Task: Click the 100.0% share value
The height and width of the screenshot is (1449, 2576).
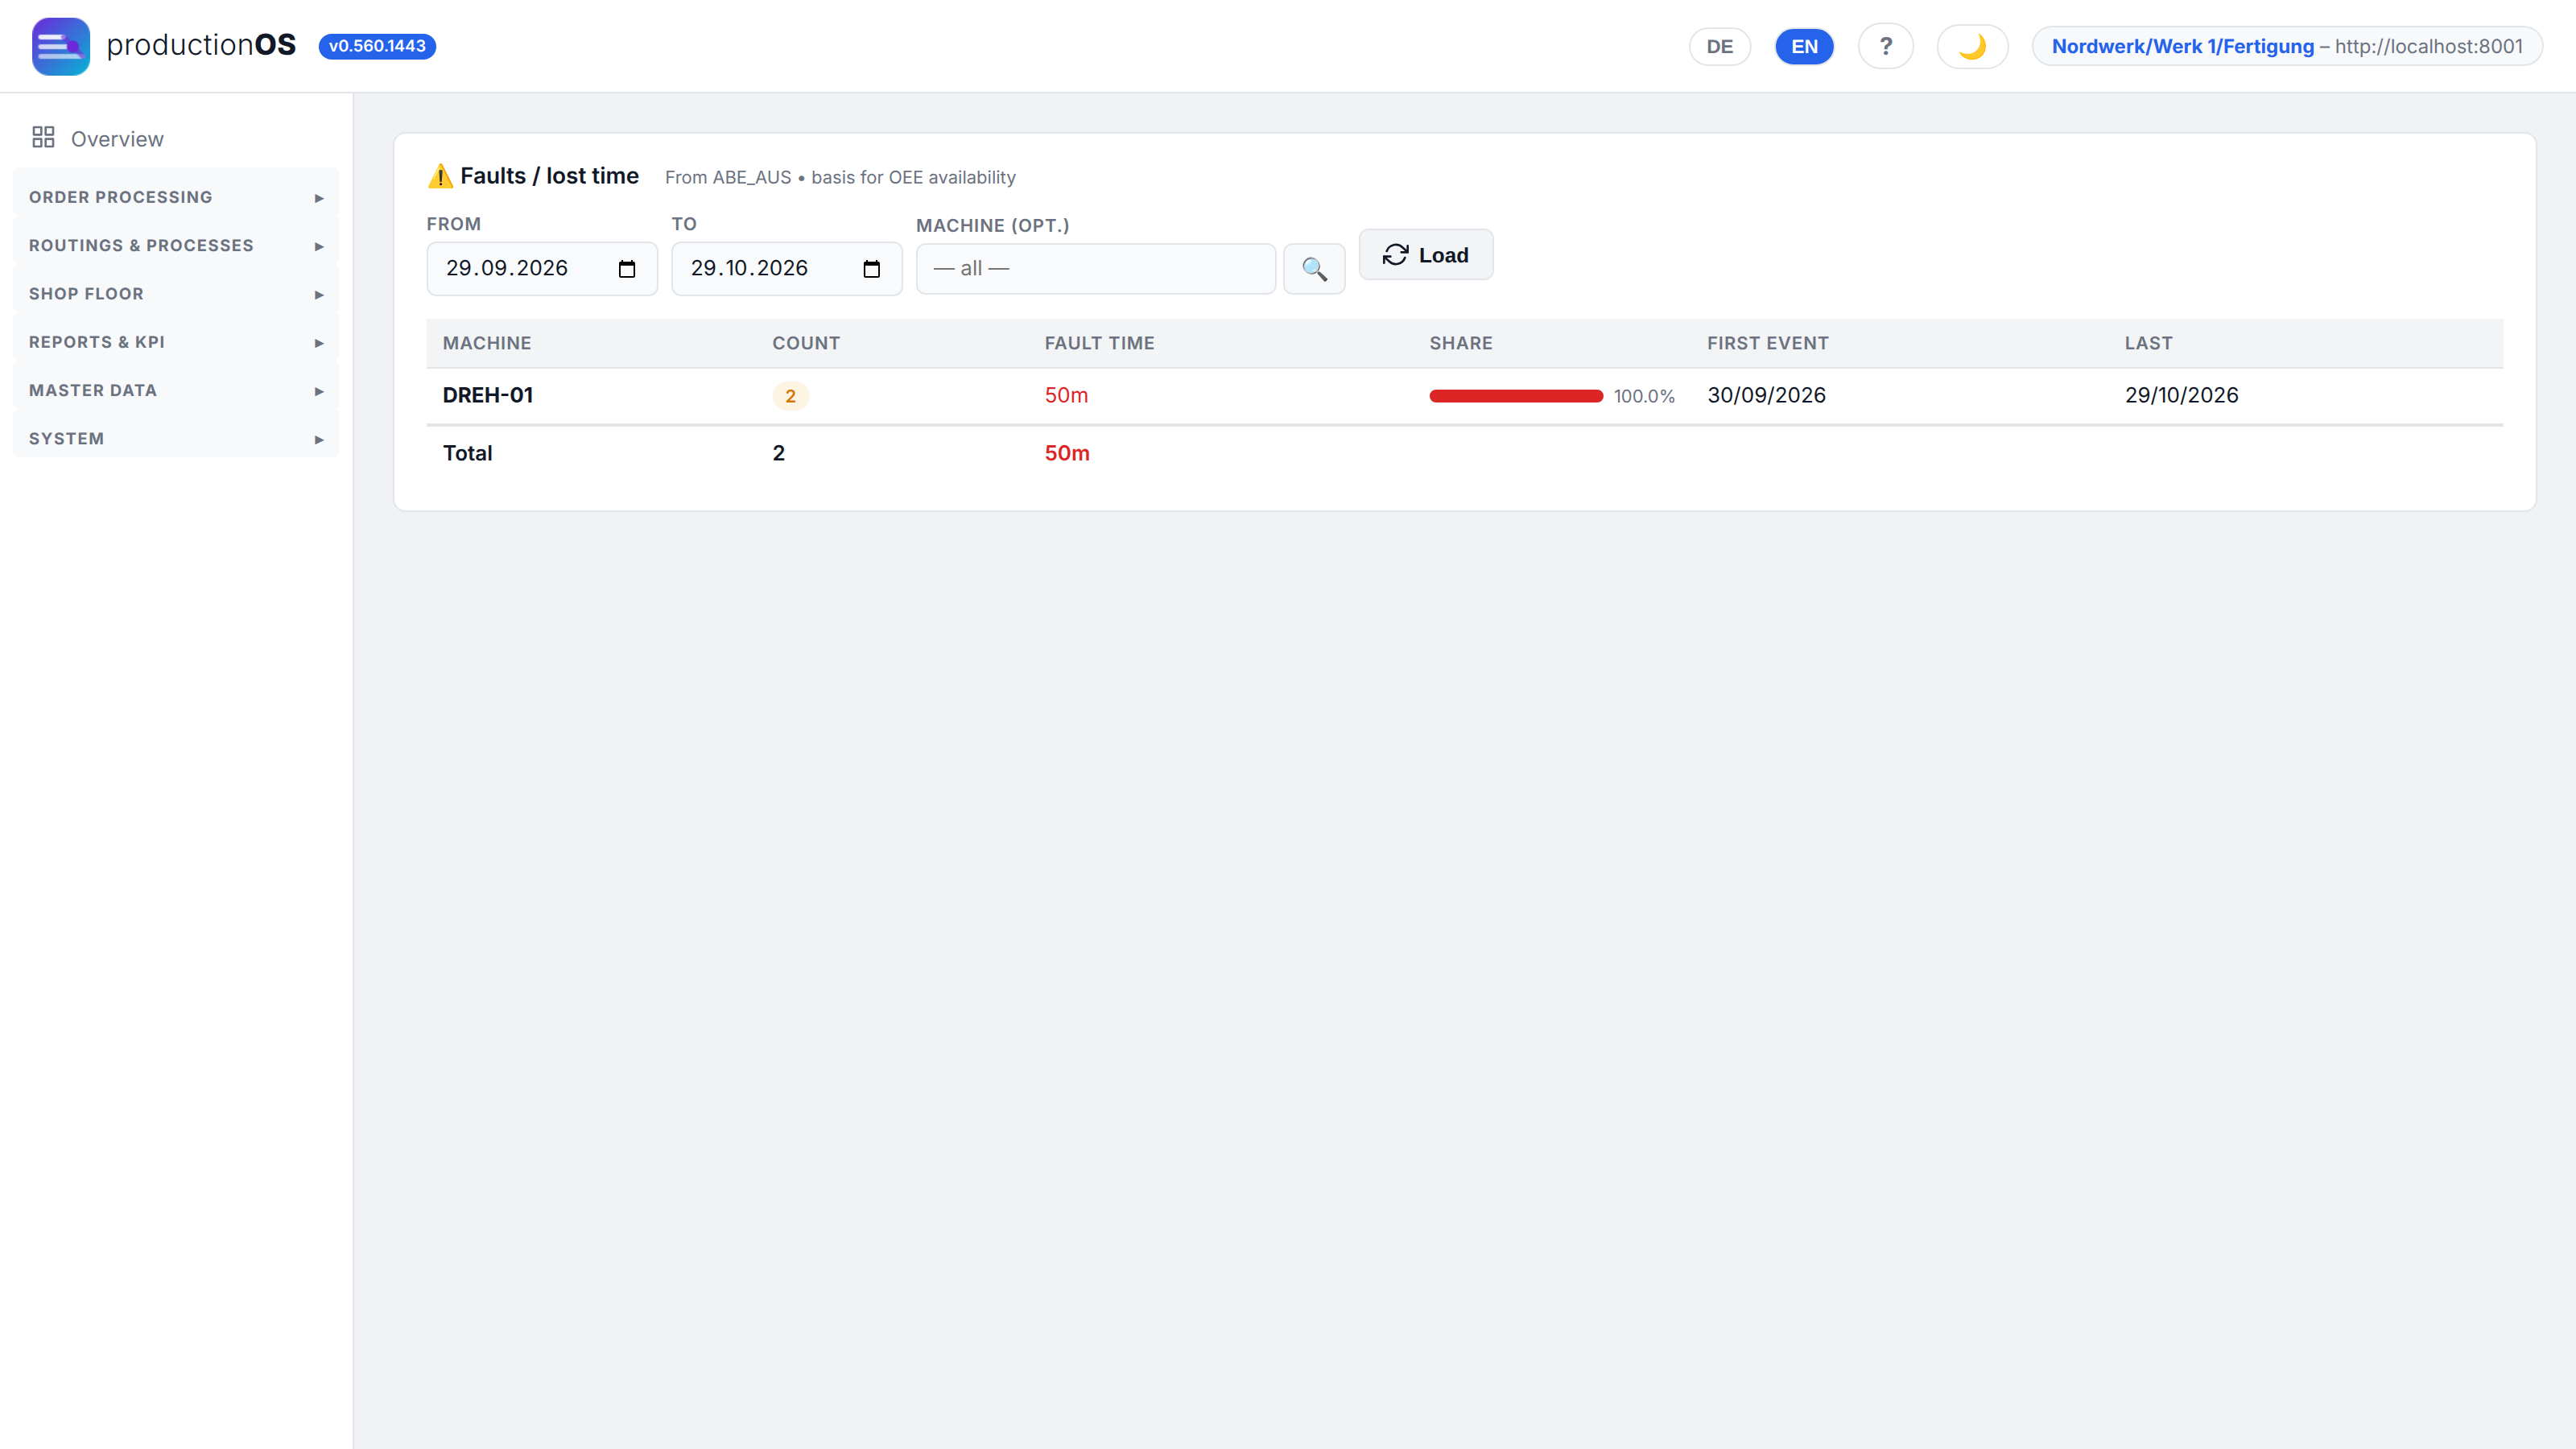Action: 1644,396
